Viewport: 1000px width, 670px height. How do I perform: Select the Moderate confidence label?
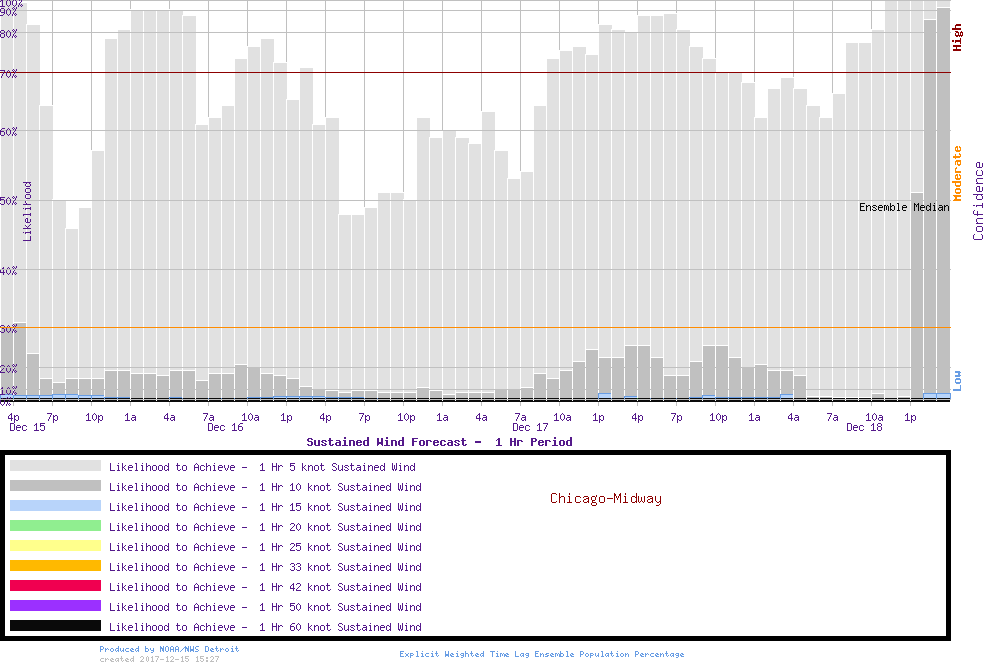[957, 174]
